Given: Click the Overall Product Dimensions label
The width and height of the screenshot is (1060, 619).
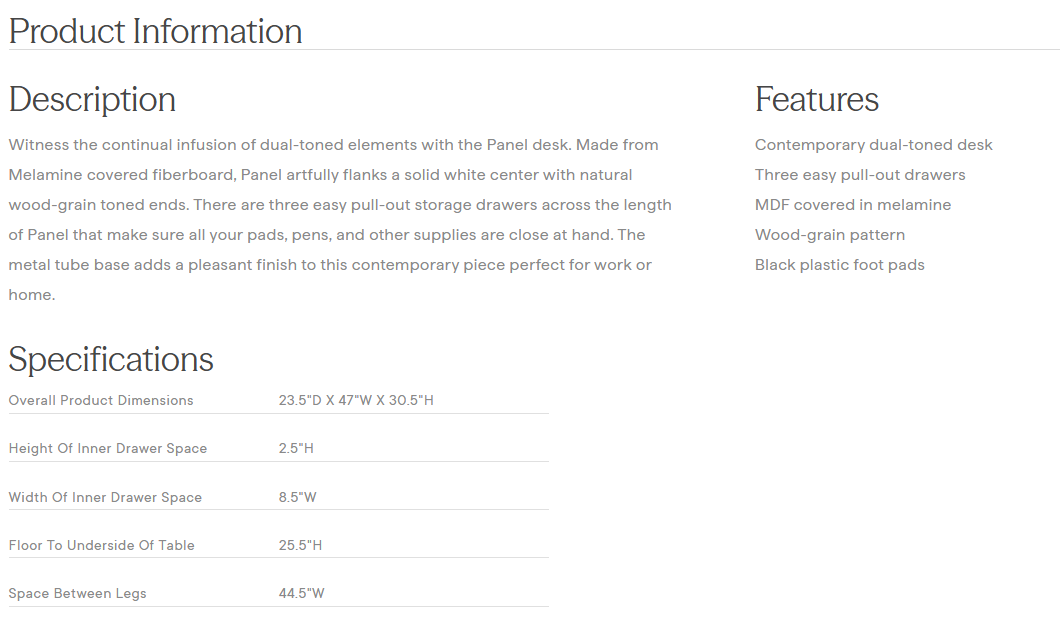Looking at the screenshot, I should click(101, 400).
